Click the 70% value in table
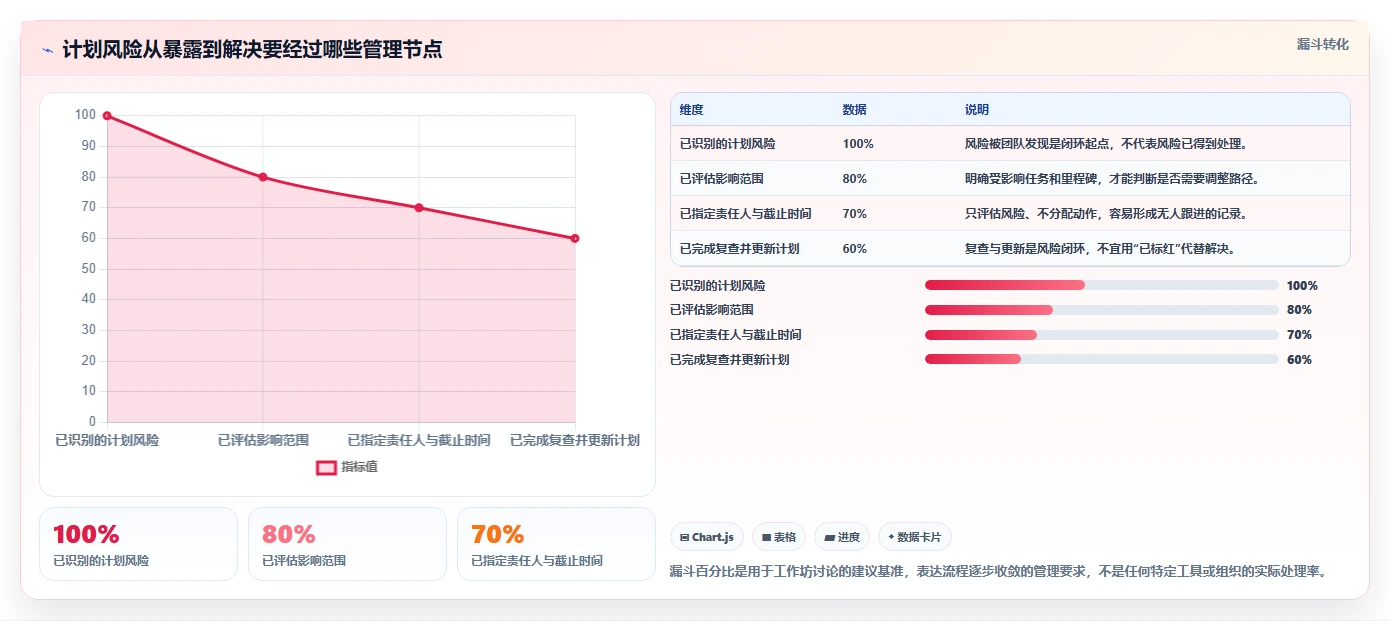This screenshot has width=1390, height=621. 855,214
